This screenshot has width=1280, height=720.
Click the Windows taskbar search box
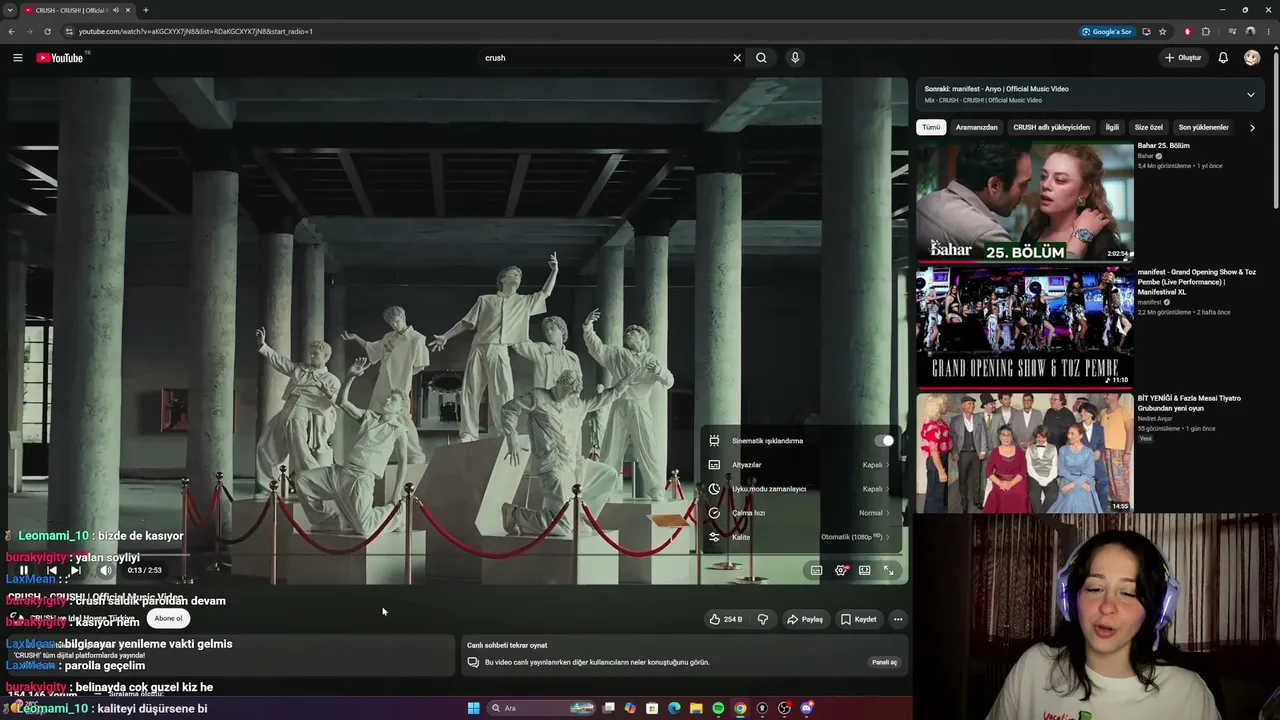pyautogui.click(x=541, y=708)
